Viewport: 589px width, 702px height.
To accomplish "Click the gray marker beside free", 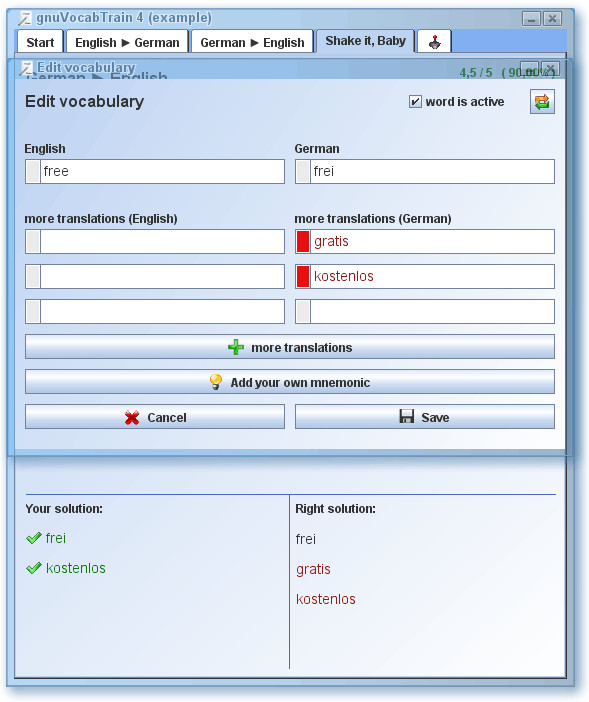I will pos(33,171).
